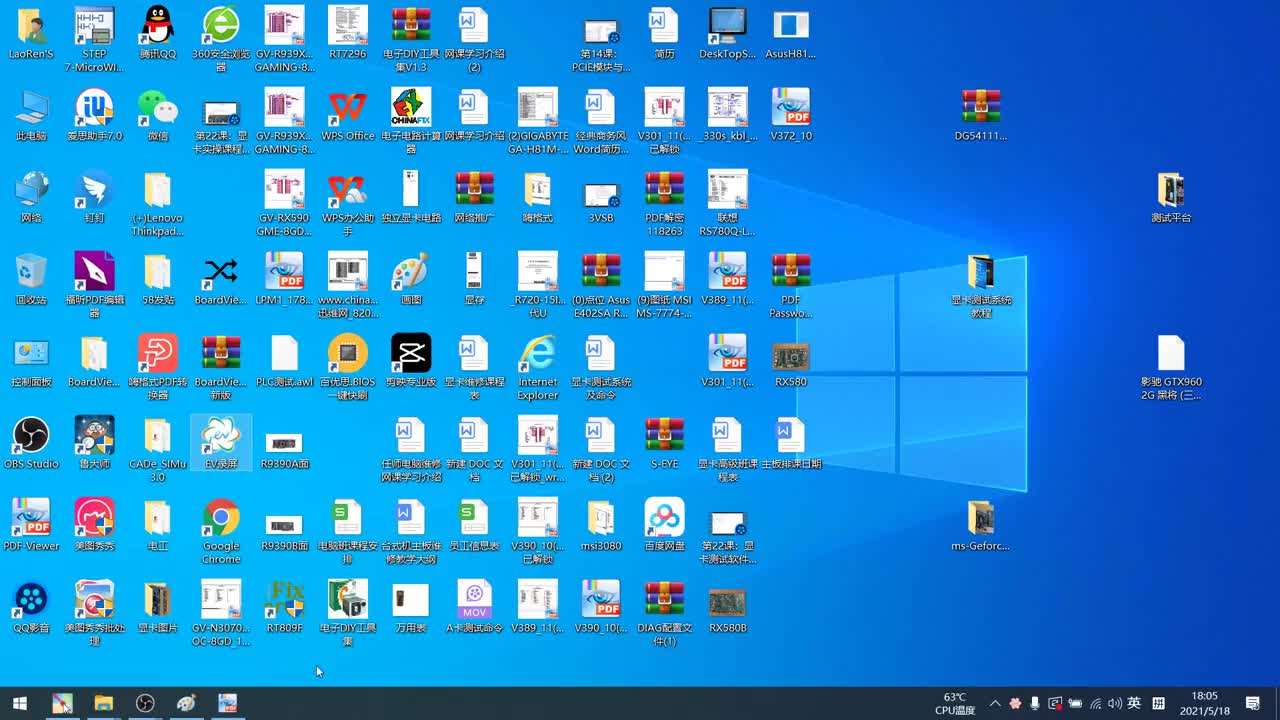Viewport: 1280px width, 720px height.
Task: Open the 百度网盘 desktop icon
Action: point(664,525)
